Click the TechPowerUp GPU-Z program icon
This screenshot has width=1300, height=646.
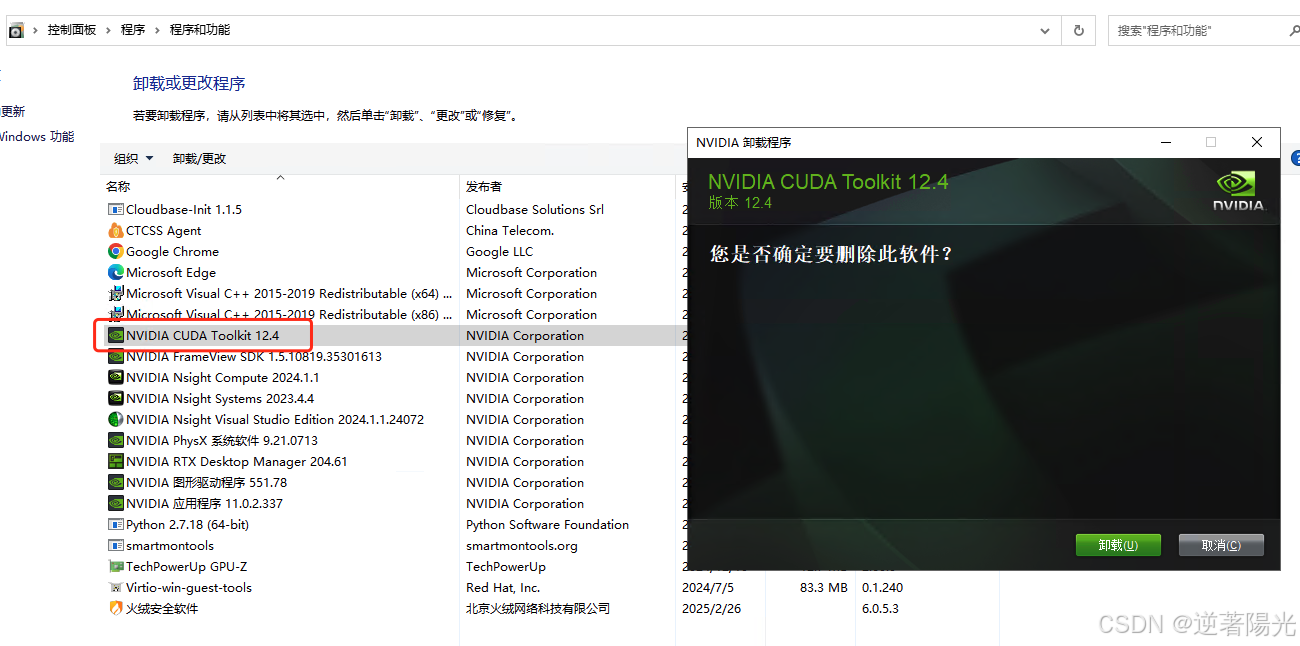(116, 566)
